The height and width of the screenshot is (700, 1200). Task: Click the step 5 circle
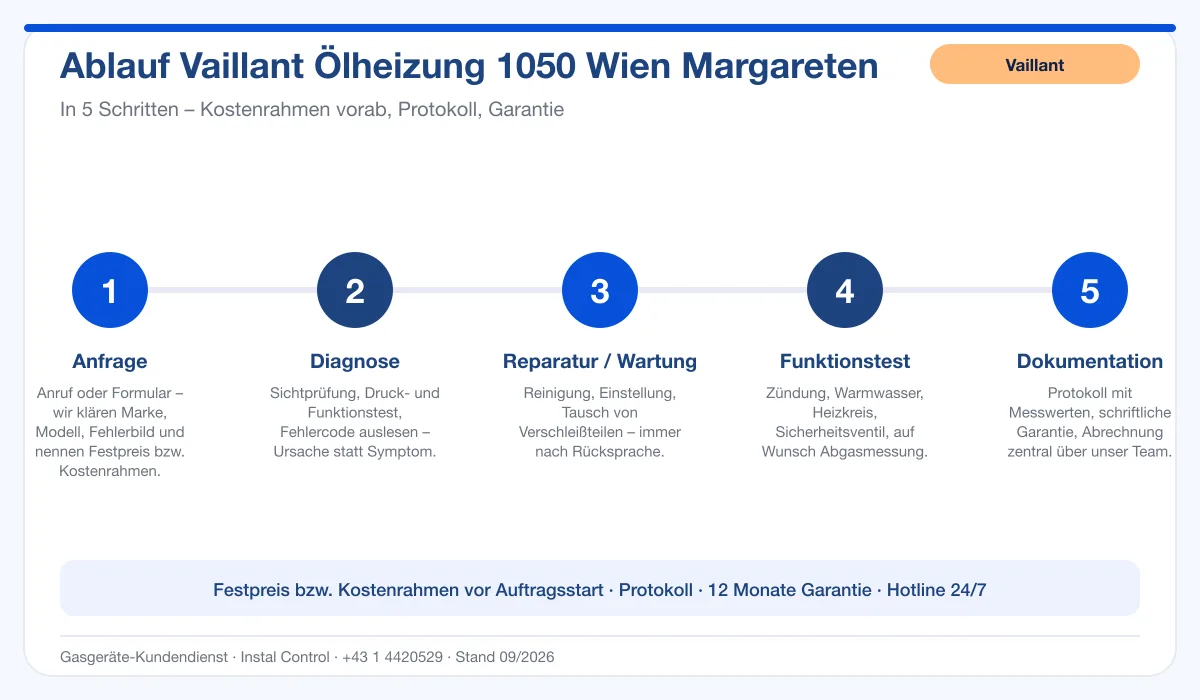coord(1090,290)
